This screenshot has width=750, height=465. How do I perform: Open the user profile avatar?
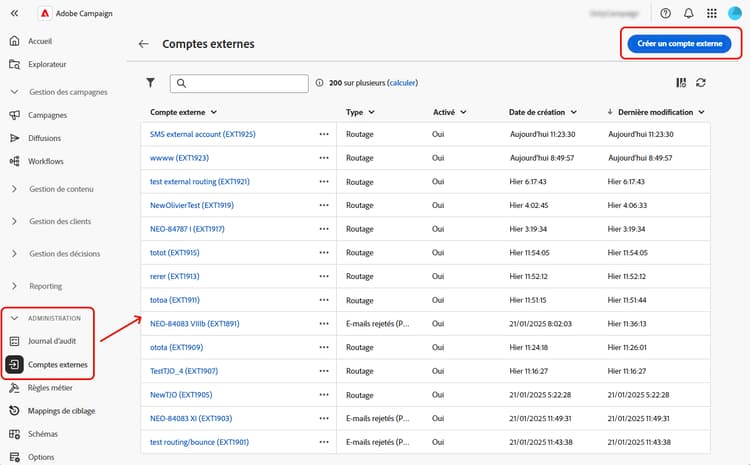point(734,13)
